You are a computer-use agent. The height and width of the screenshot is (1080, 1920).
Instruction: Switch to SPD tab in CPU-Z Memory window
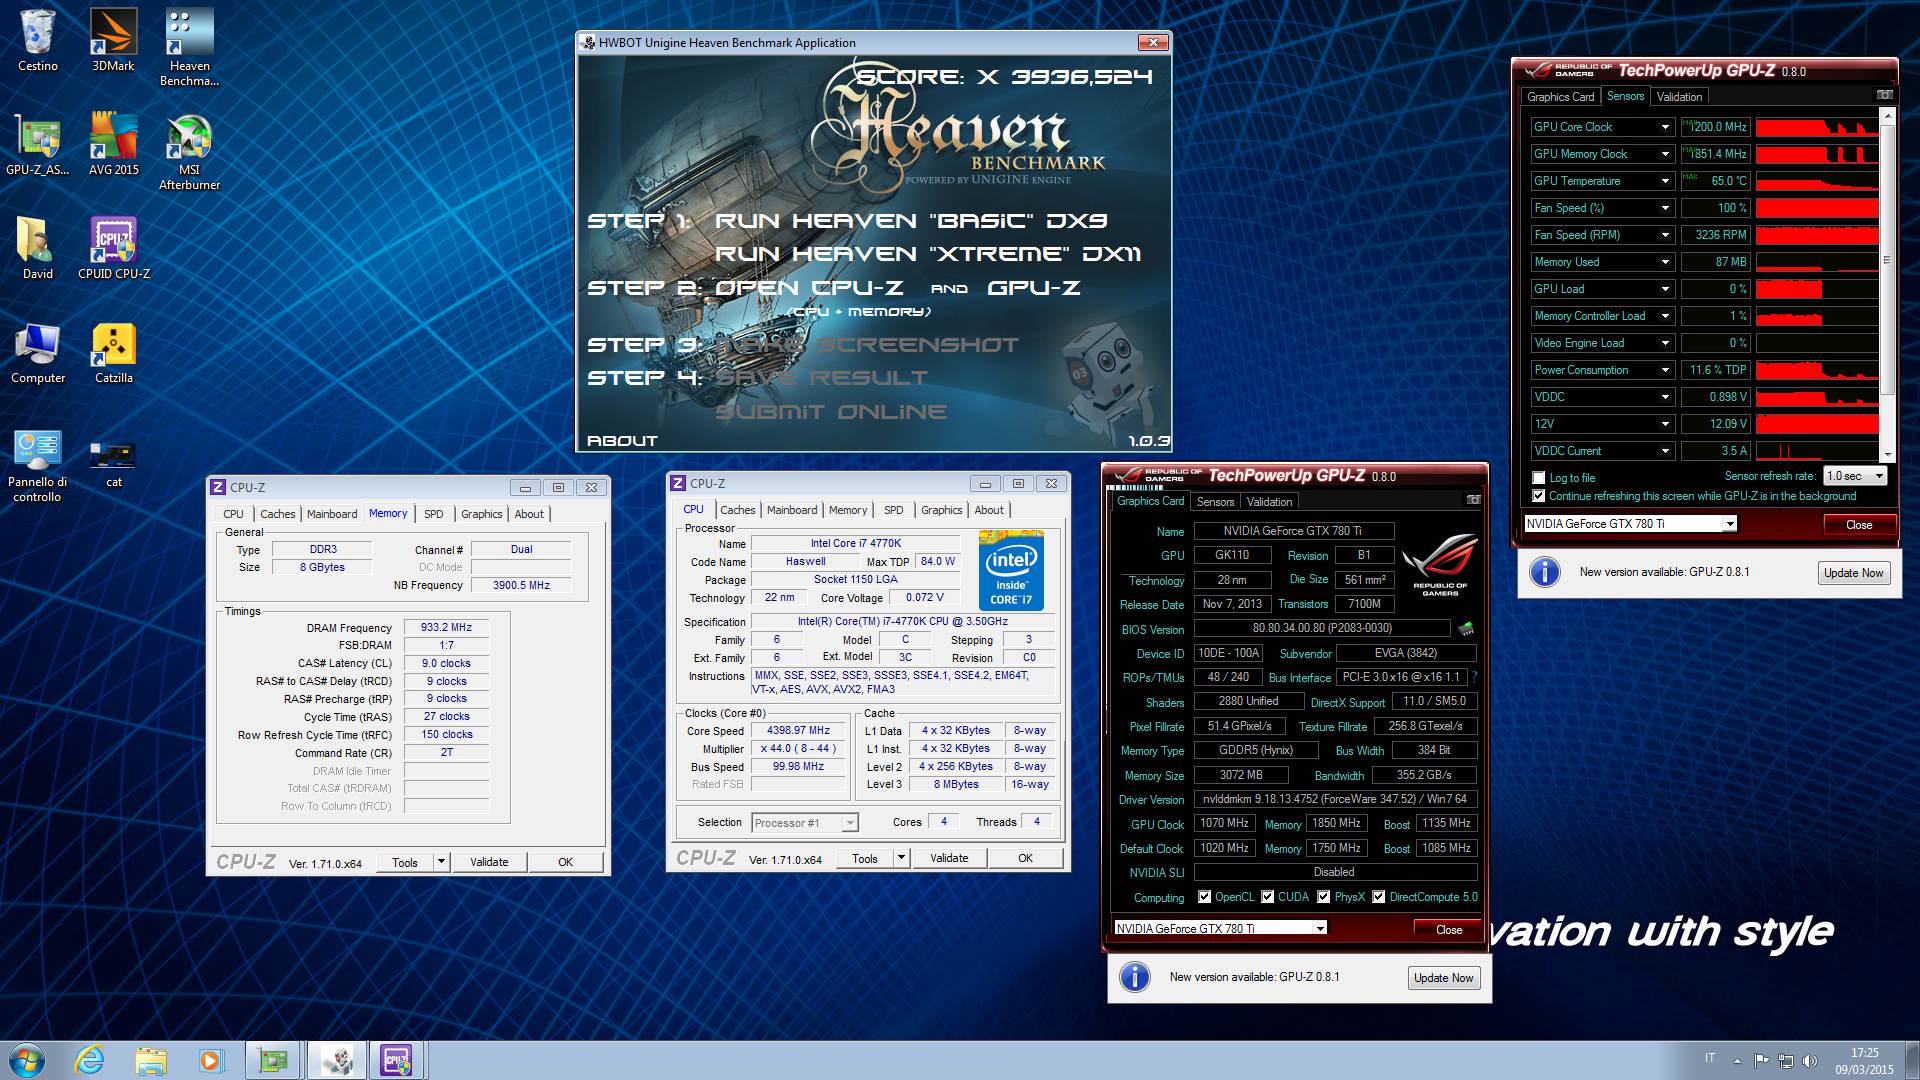[x=433, y=514]
